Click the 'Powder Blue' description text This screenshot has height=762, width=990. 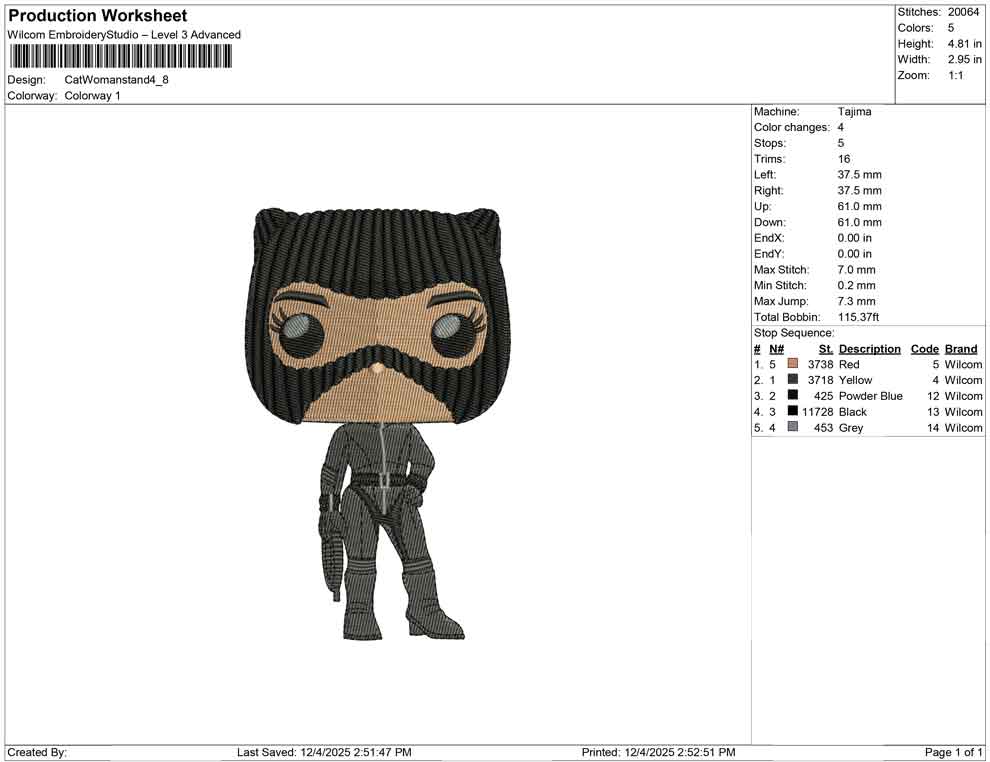(870, 395)
